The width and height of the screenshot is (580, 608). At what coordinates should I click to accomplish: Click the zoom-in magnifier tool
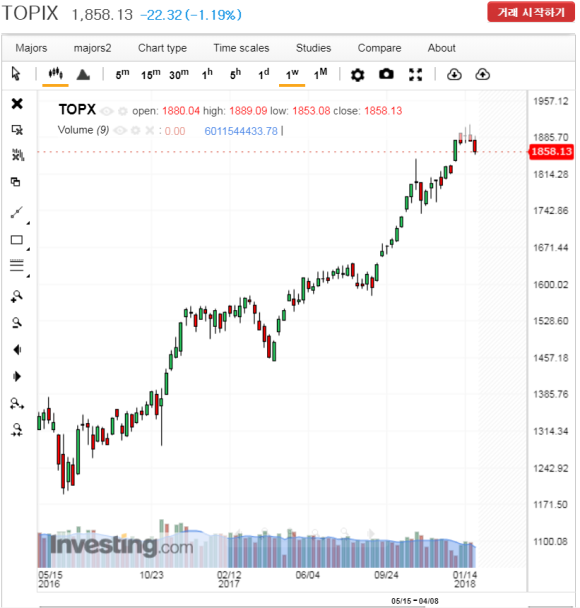click(17, 297)
